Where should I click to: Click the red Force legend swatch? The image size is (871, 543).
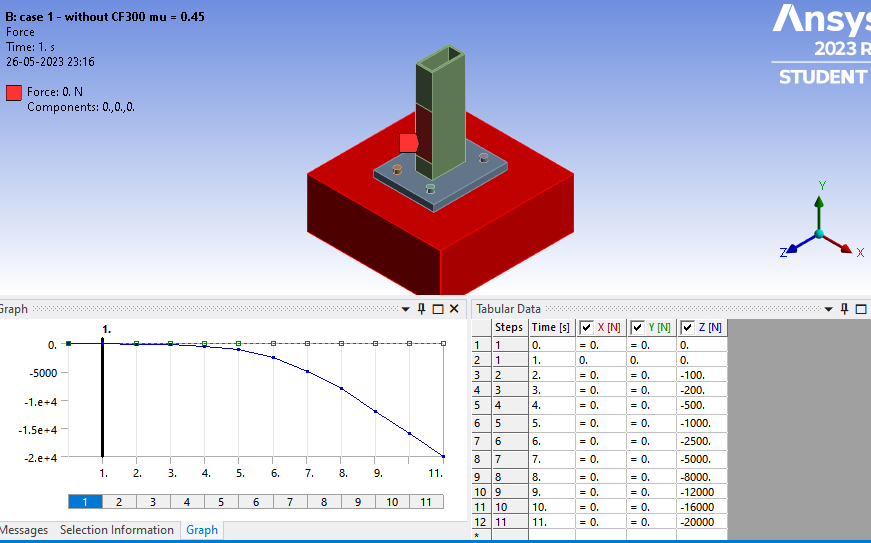[14, 93]
